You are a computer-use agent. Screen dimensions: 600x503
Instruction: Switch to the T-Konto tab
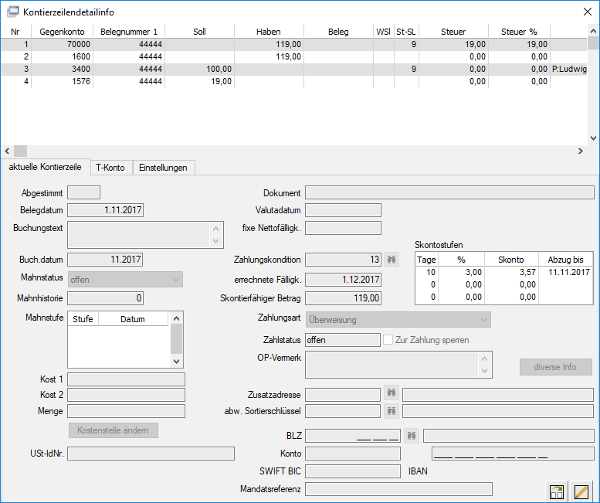point(110,168)
